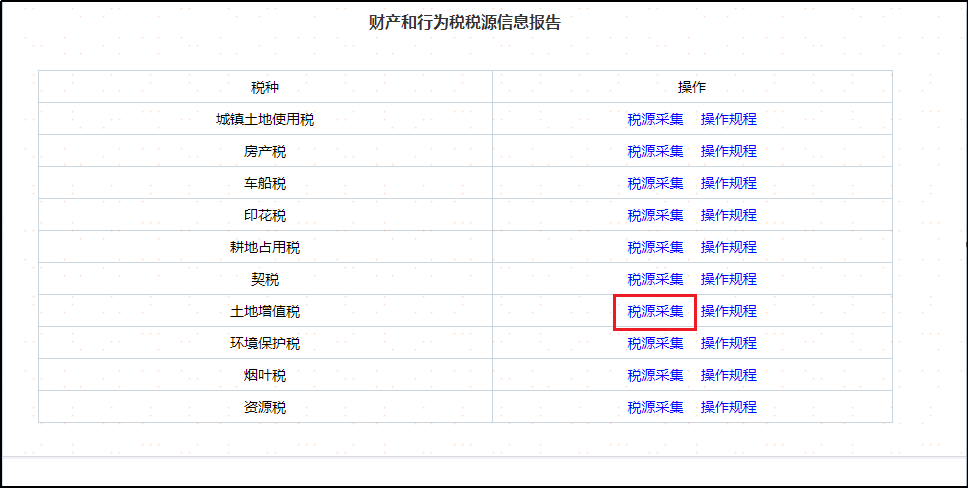Select the 房产税 tax type cell
968x488 pixels.
(x=265, y=151)
